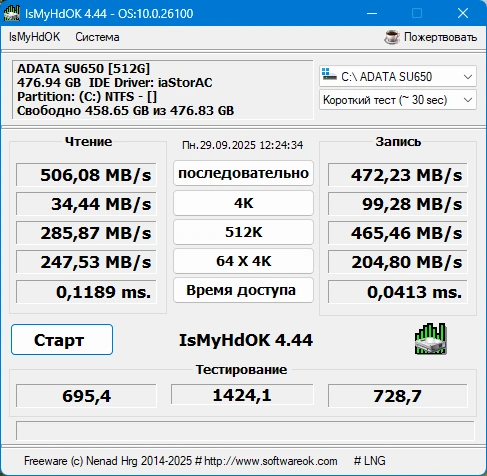Click the Свободно 458.65 GB free space line
The height and width of the screenshot is (476, 487).
click(125, 110)
